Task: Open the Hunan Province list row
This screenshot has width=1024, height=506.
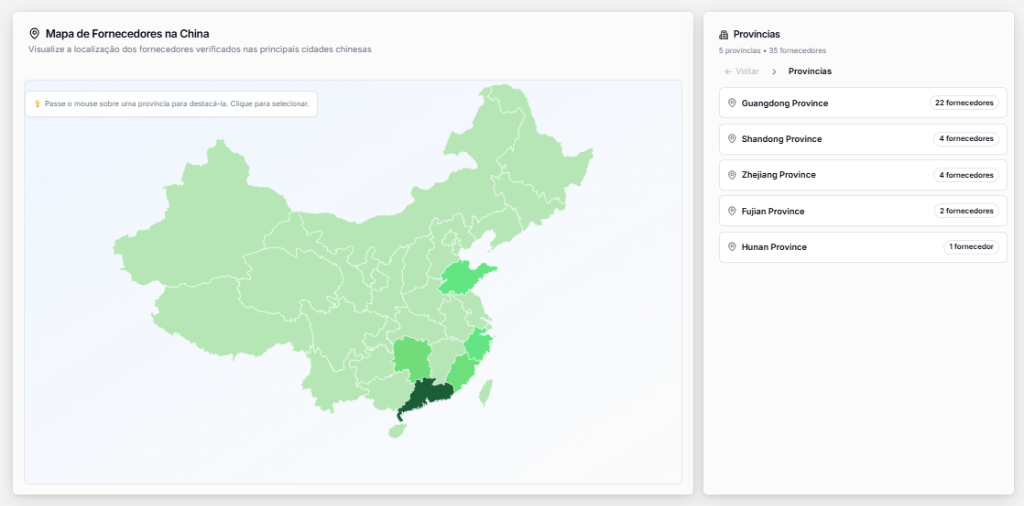Action: click(863, 247)
